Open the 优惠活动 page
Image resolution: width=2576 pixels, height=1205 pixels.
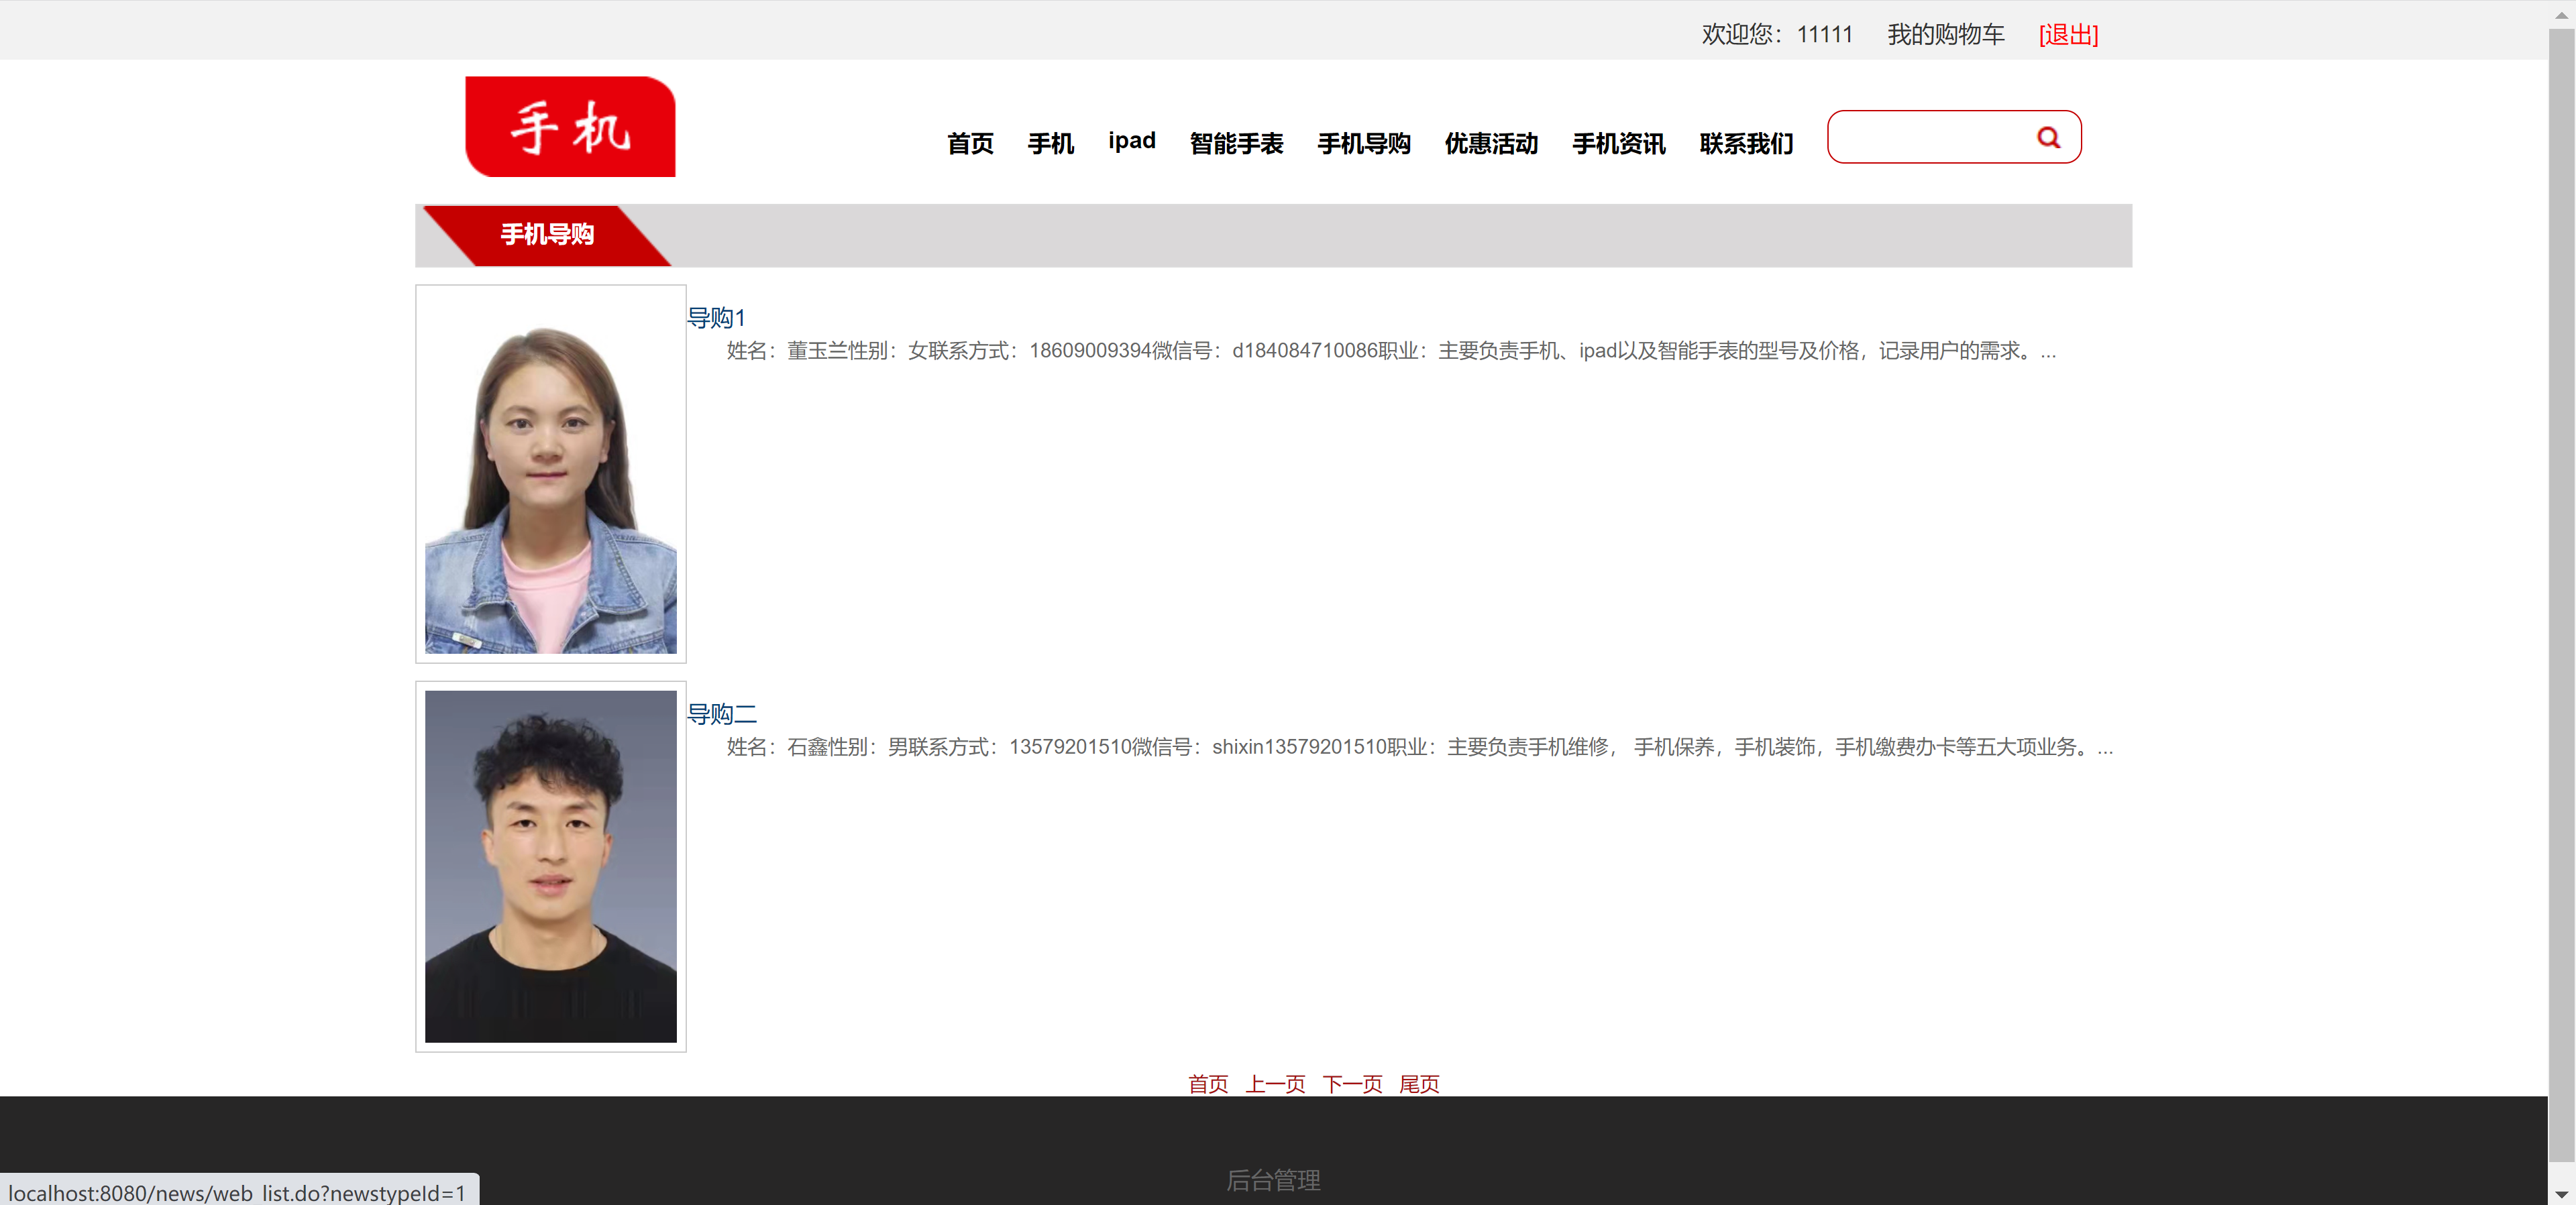point(1491,143)
